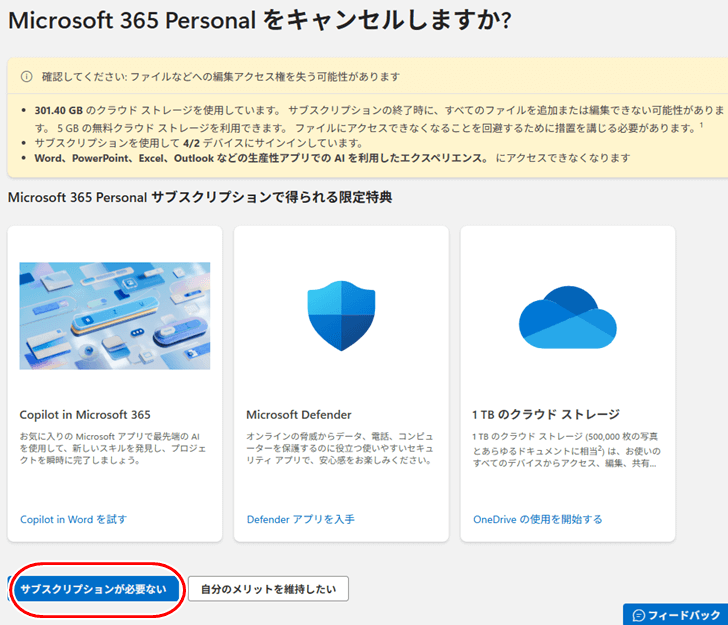
Task: Click the "Microsoft Defender" card title
Action: (298, 414)
